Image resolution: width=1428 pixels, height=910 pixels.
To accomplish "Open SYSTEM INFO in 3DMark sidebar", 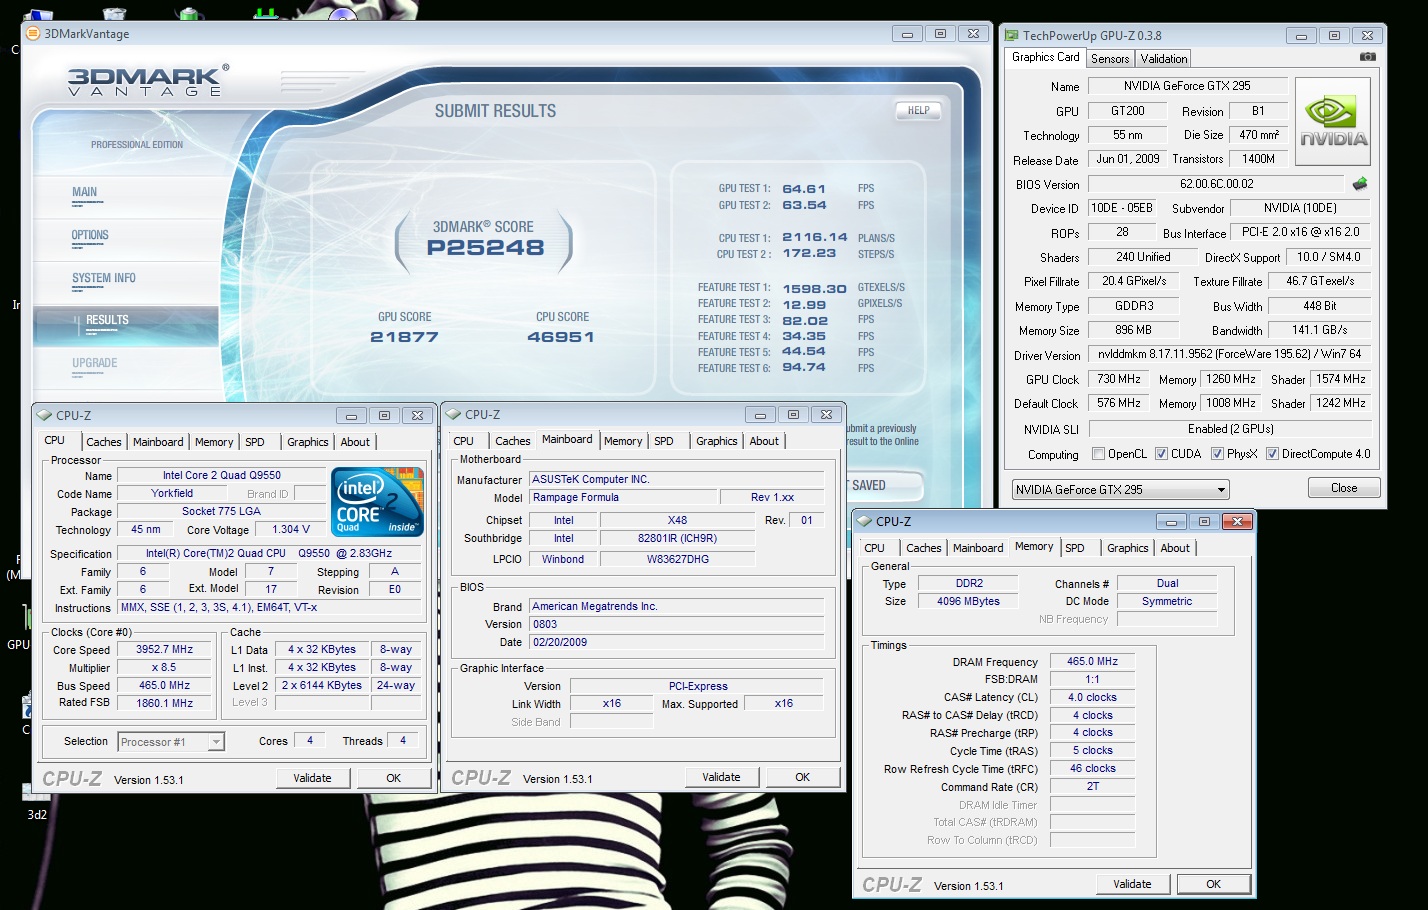I will (104, 278).
